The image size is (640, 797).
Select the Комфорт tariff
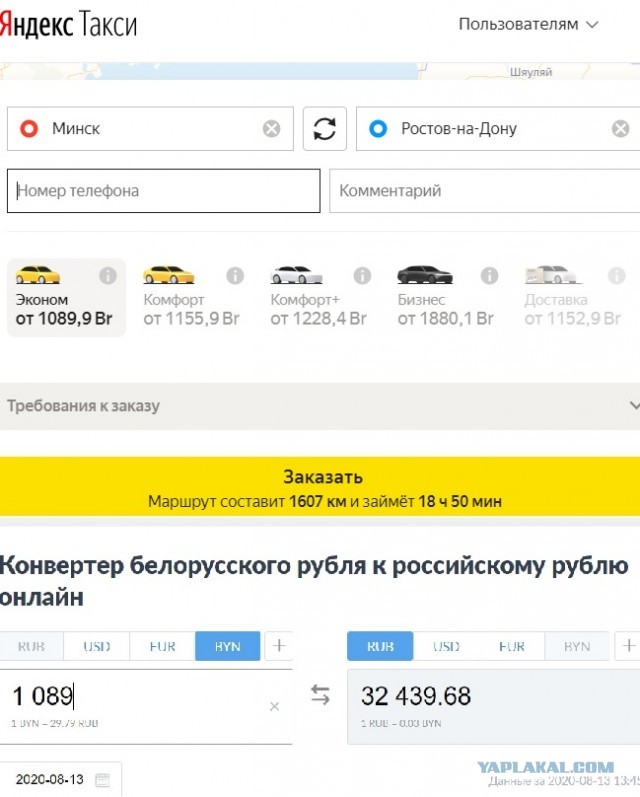click(x=192, y=298)
